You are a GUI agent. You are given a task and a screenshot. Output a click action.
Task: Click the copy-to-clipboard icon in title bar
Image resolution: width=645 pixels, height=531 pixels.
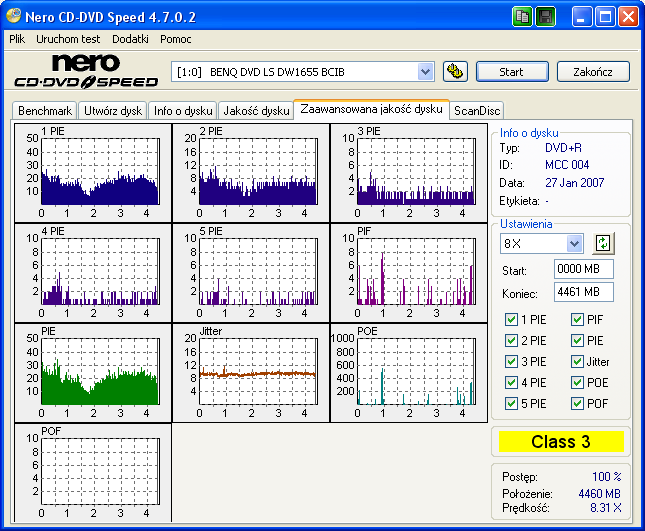[522, 17]
